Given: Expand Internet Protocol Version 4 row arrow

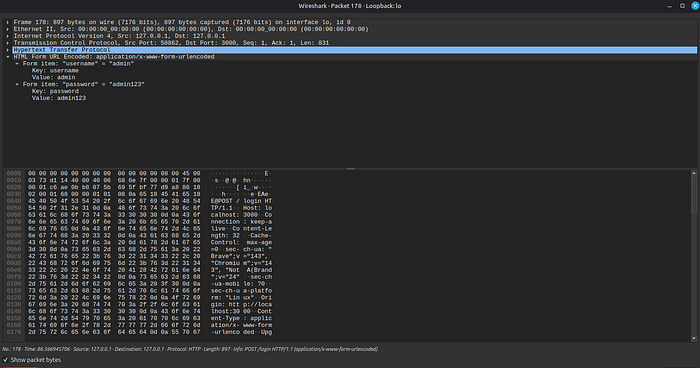Looking at the screenshot, I should pos(8,36).
